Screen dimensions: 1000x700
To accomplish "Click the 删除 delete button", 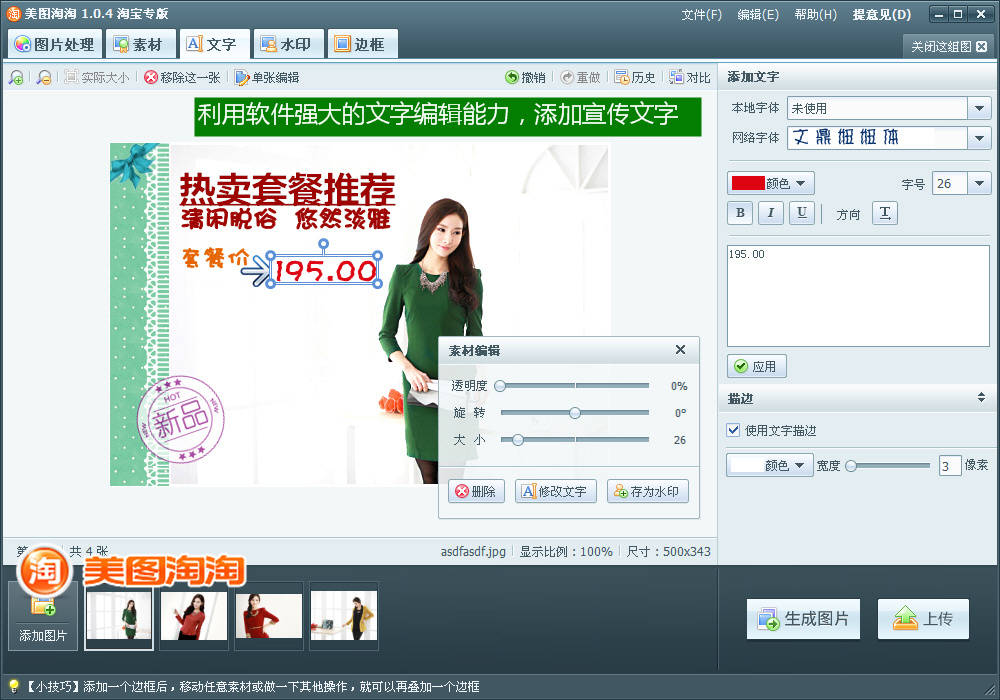I will [x=476, y=491].
